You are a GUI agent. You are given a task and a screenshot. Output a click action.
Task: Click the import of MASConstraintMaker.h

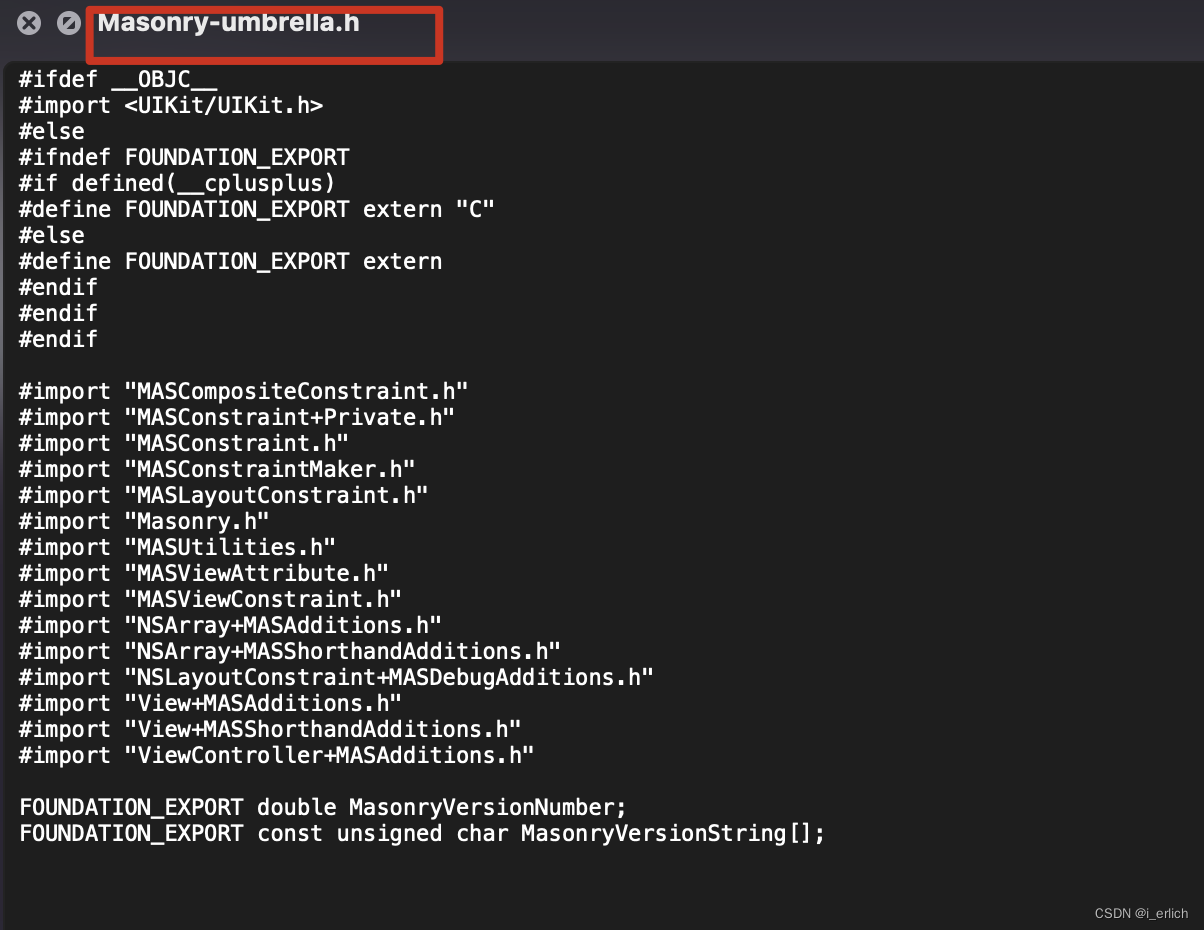(x=217, y=469)
